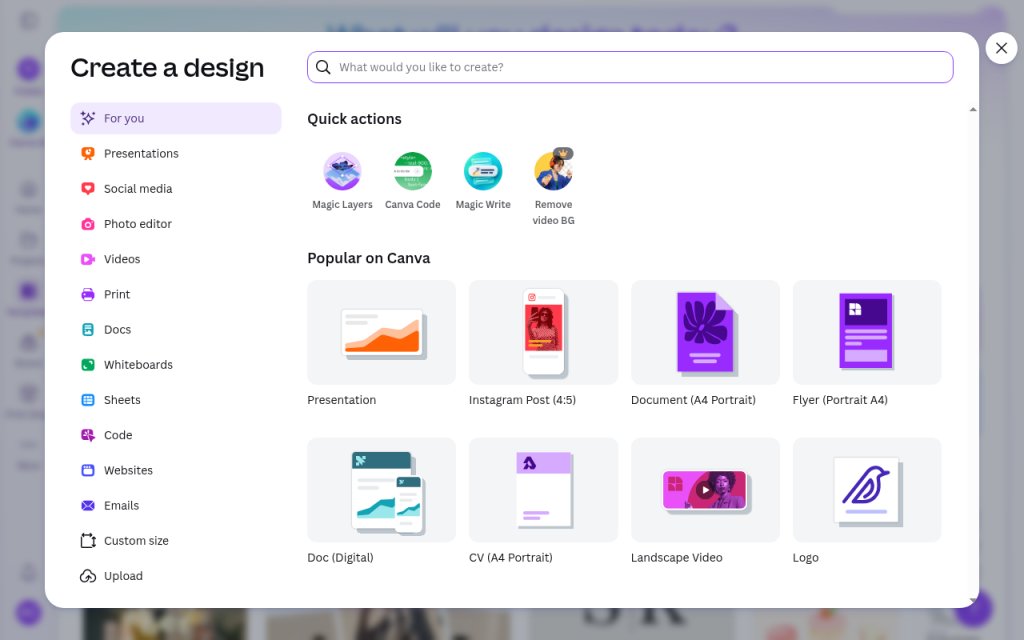This screenshot has width=1024, height=640.
Task: Click the Websites category icon
Action: coord(88,470)
